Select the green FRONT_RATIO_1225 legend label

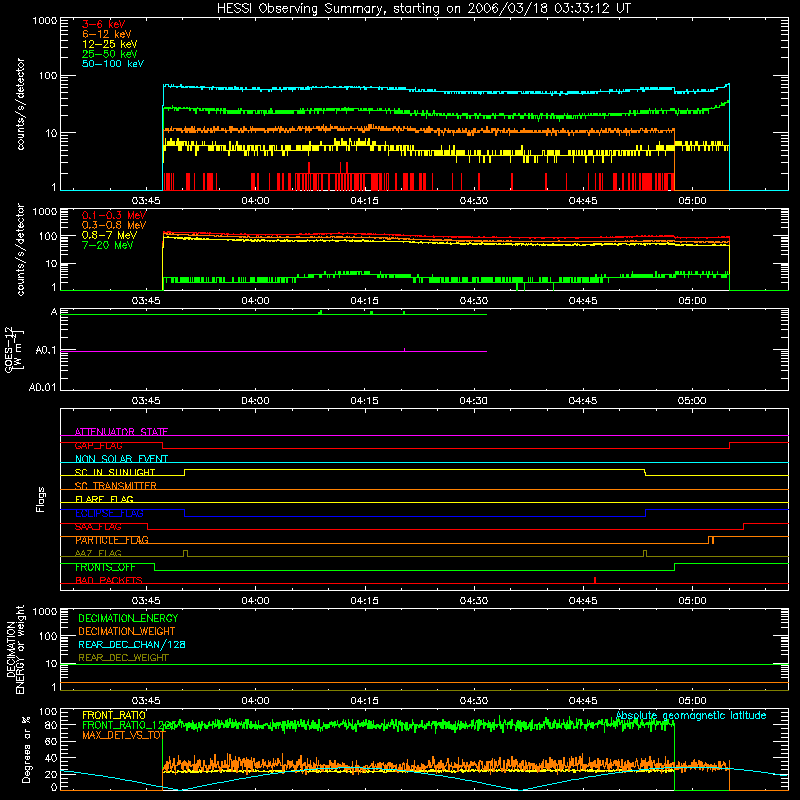129,725
